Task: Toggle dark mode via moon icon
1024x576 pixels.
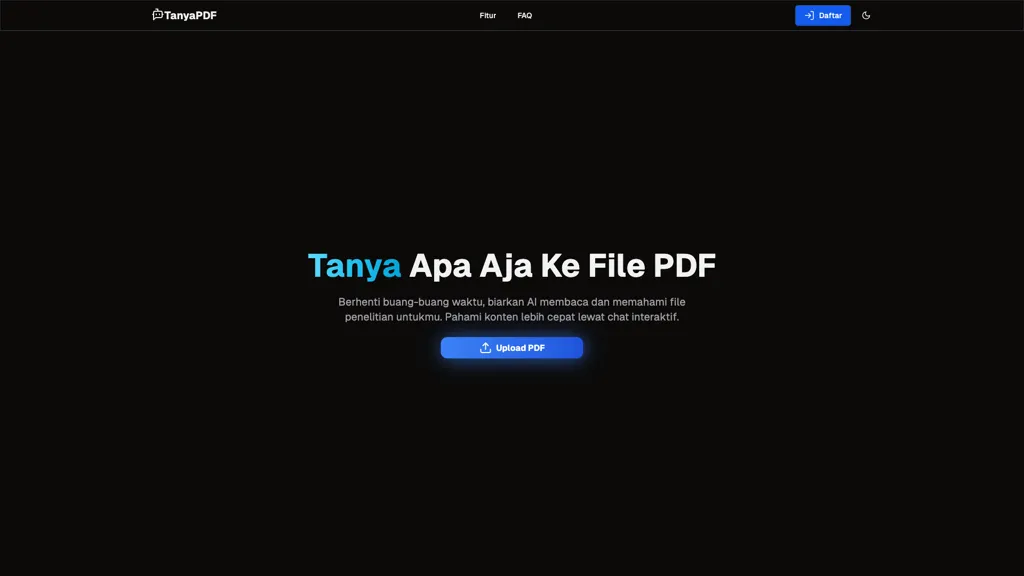Action: [x=866, y=16]
